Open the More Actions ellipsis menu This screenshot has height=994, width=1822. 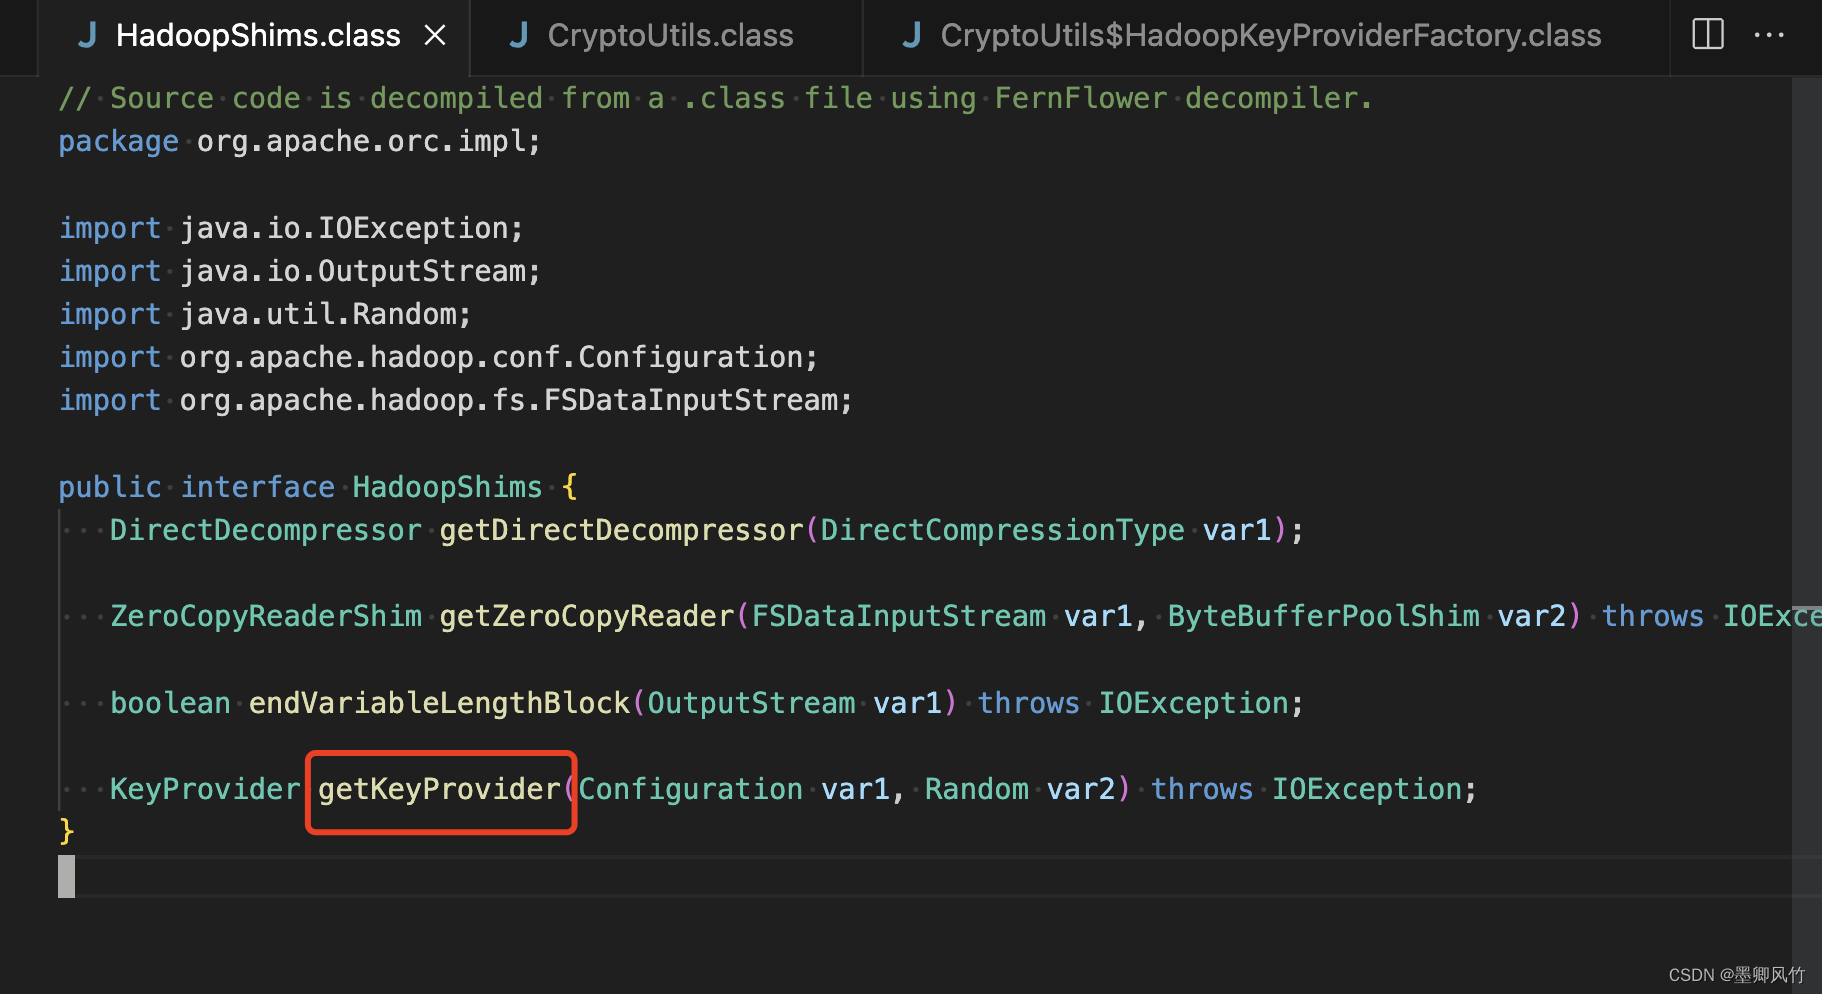pos(1770,35)
